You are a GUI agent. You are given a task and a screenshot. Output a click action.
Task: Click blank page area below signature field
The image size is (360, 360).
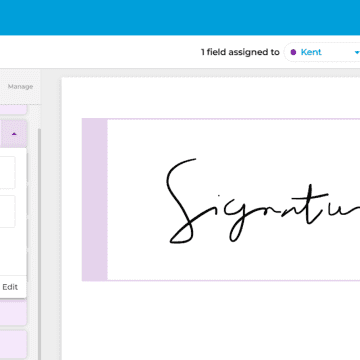click(211, 320)
